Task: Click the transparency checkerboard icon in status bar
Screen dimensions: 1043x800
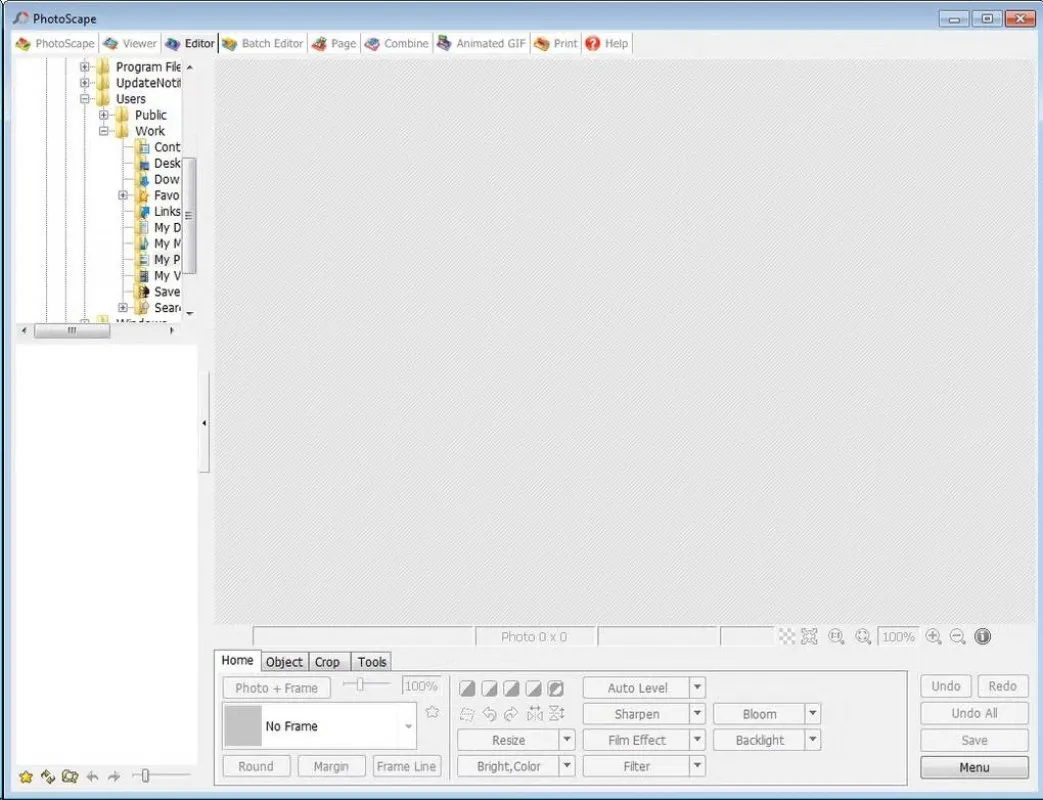Action: pyautogui.click(x=787, y=636)
